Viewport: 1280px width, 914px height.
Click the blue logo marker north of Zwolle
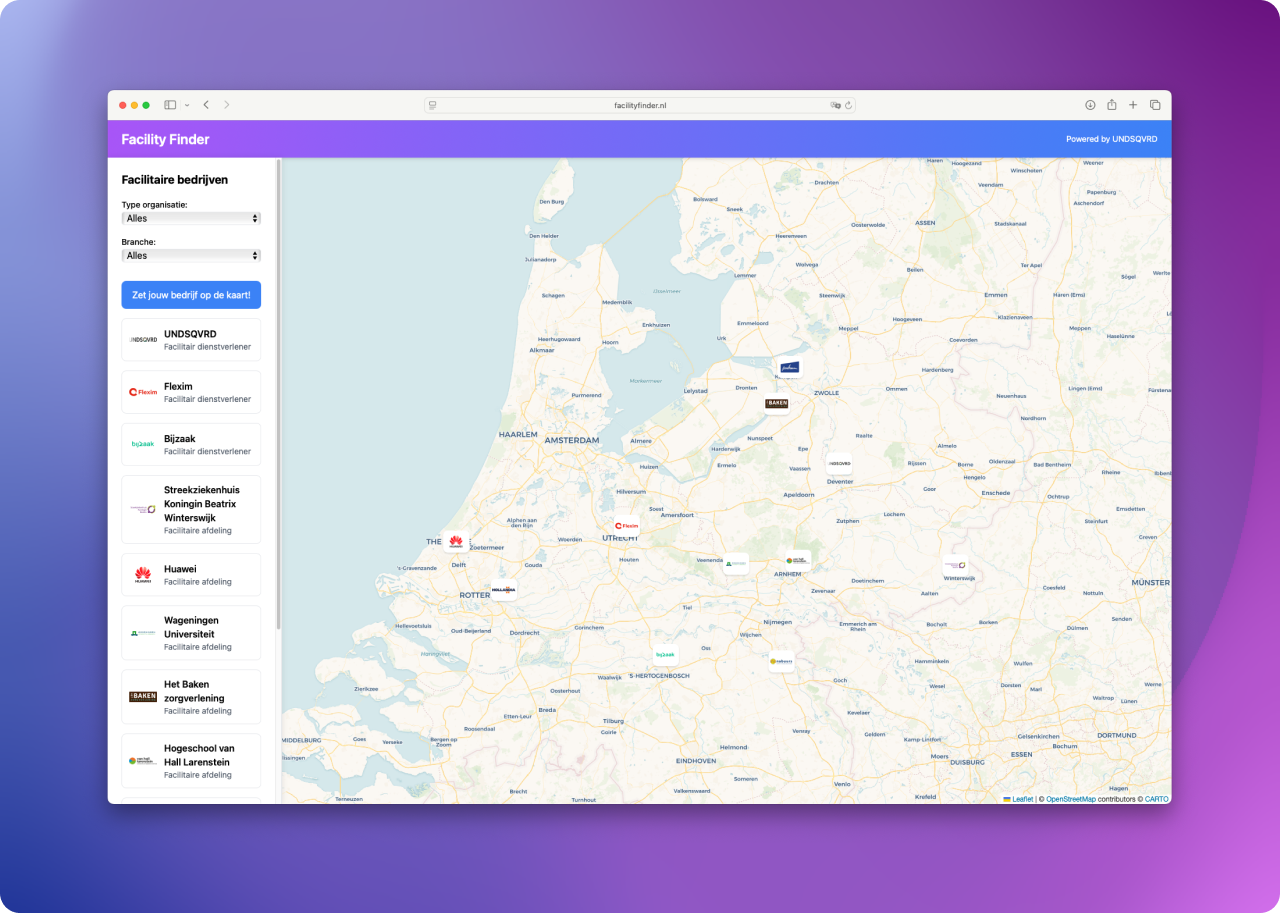790,368
